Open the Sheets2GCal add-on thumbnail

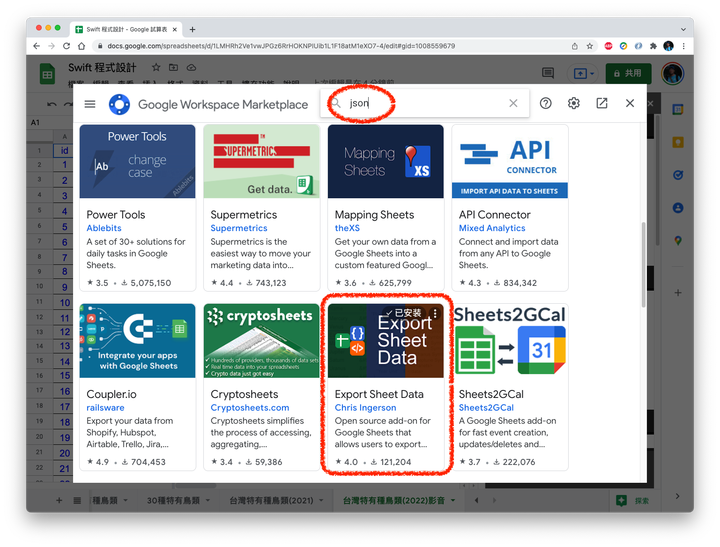pyautogui.click(x=510, y=340)
